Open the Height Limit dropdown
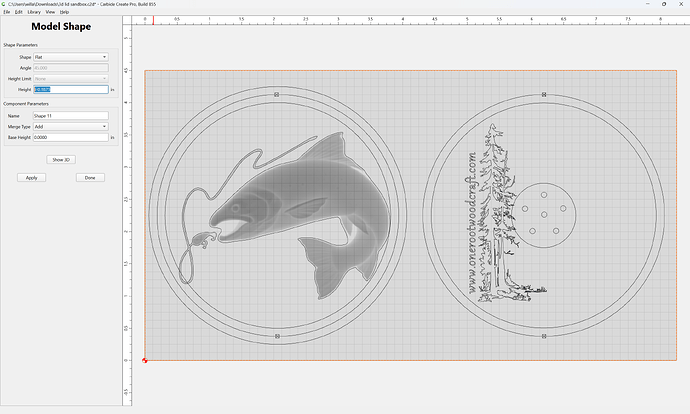This screenshot has height=414, width=690. 71,79
